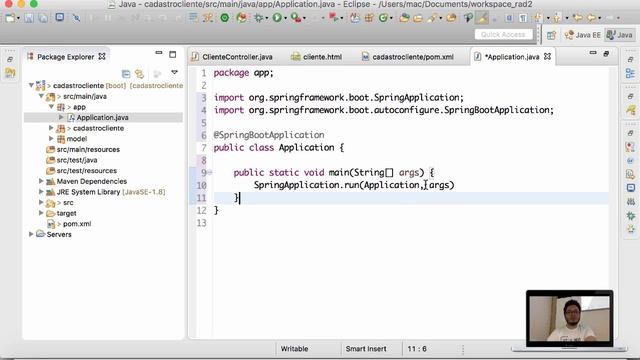Viewport: 640px width, 360px height.
Task: Expand the Application.java tree node
Action: tap(61, 117)
